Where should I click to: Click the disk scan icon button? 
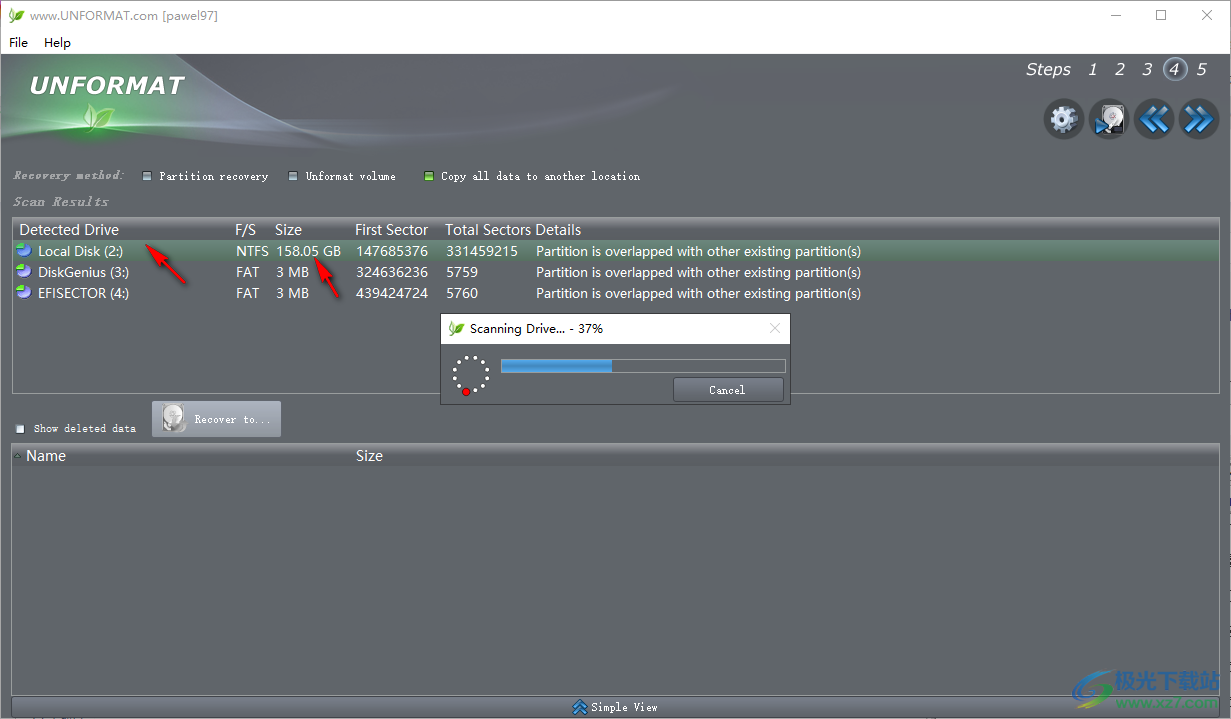[x=1108, y=120]
